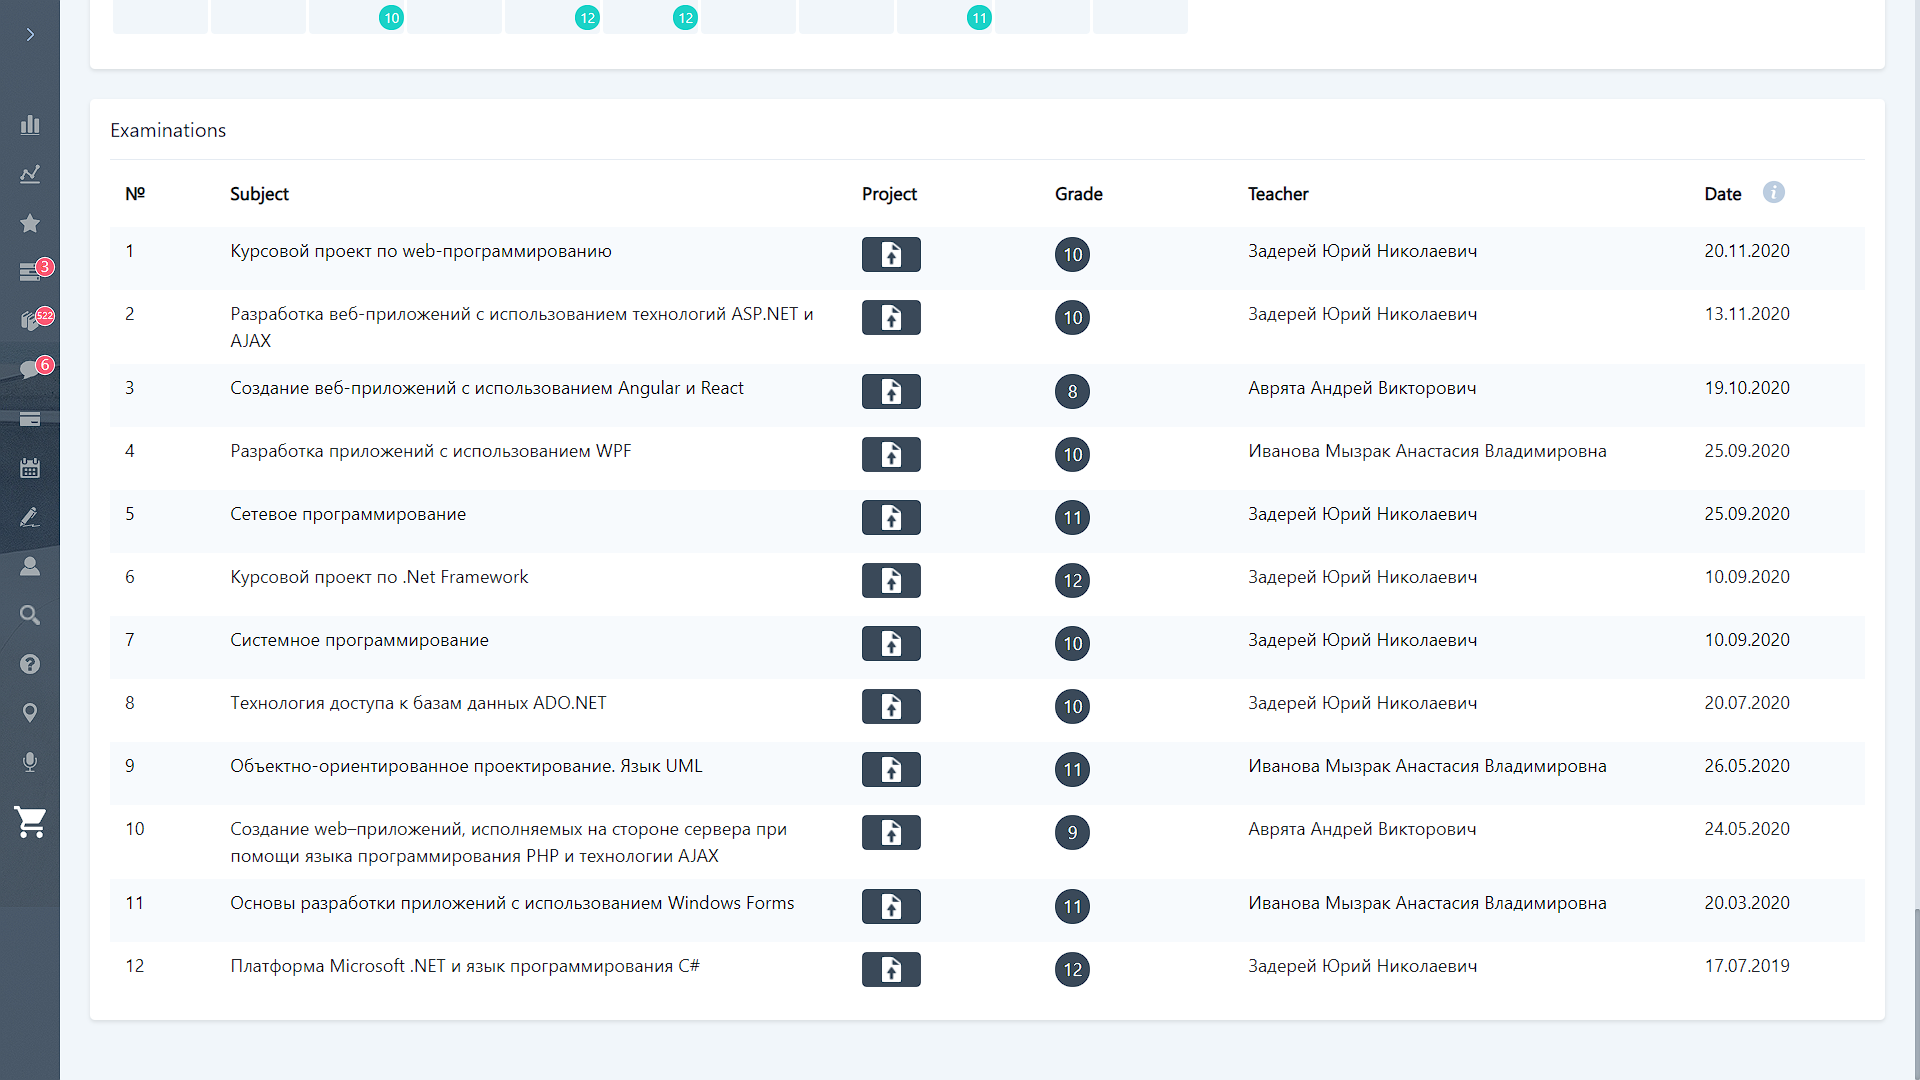The width and height of the screenshot is (1920, 1080).
Task: Open the help question mark icon
Action: tap(30, 664)
